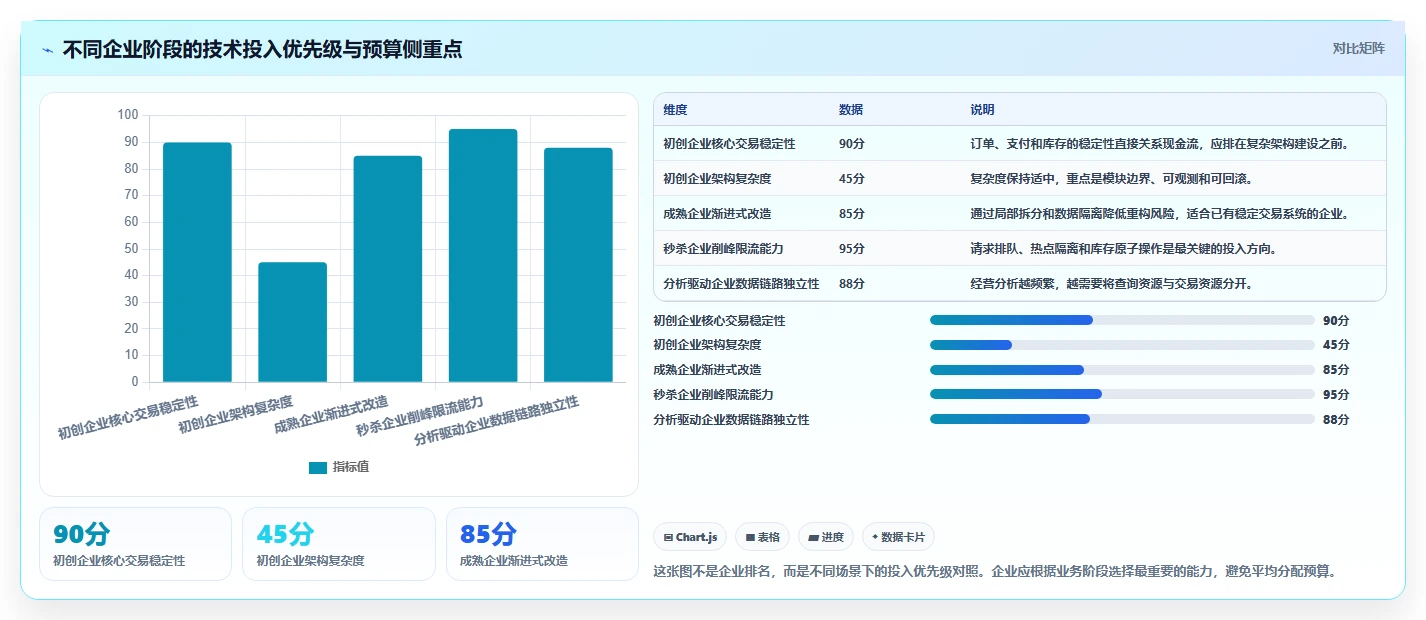This screenshot has width=1426, height=620.
Task: Click the 85分 value in table
Action: pos(852,214)
